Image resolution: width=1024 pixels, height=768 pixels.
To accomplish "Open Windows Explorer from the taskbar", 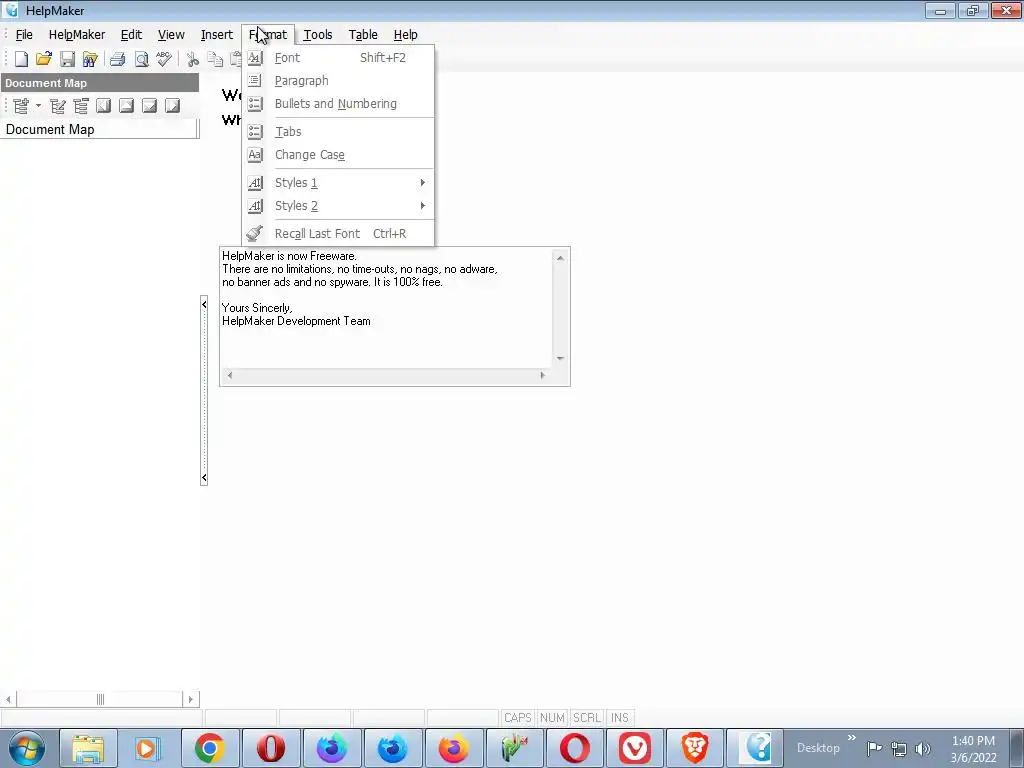I will 88,748.
